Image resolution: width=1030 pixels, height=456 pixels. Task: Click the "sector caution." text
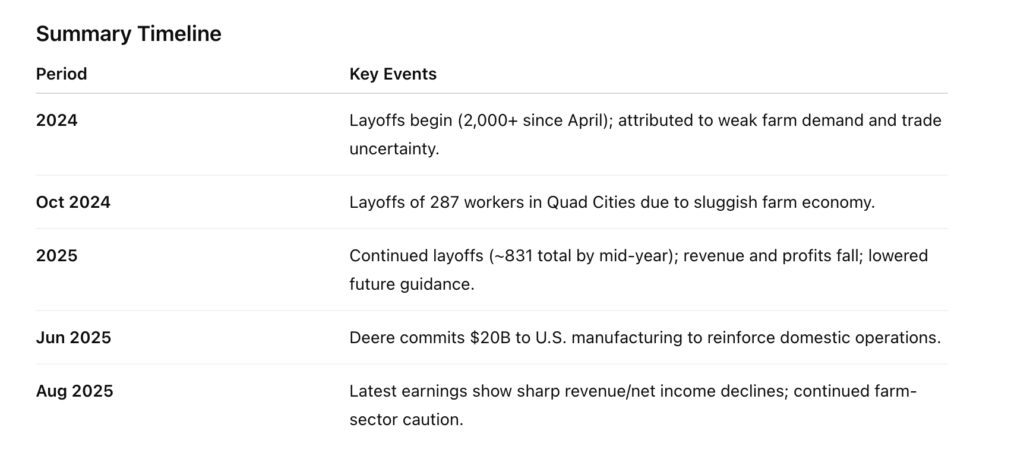(406, 419)
